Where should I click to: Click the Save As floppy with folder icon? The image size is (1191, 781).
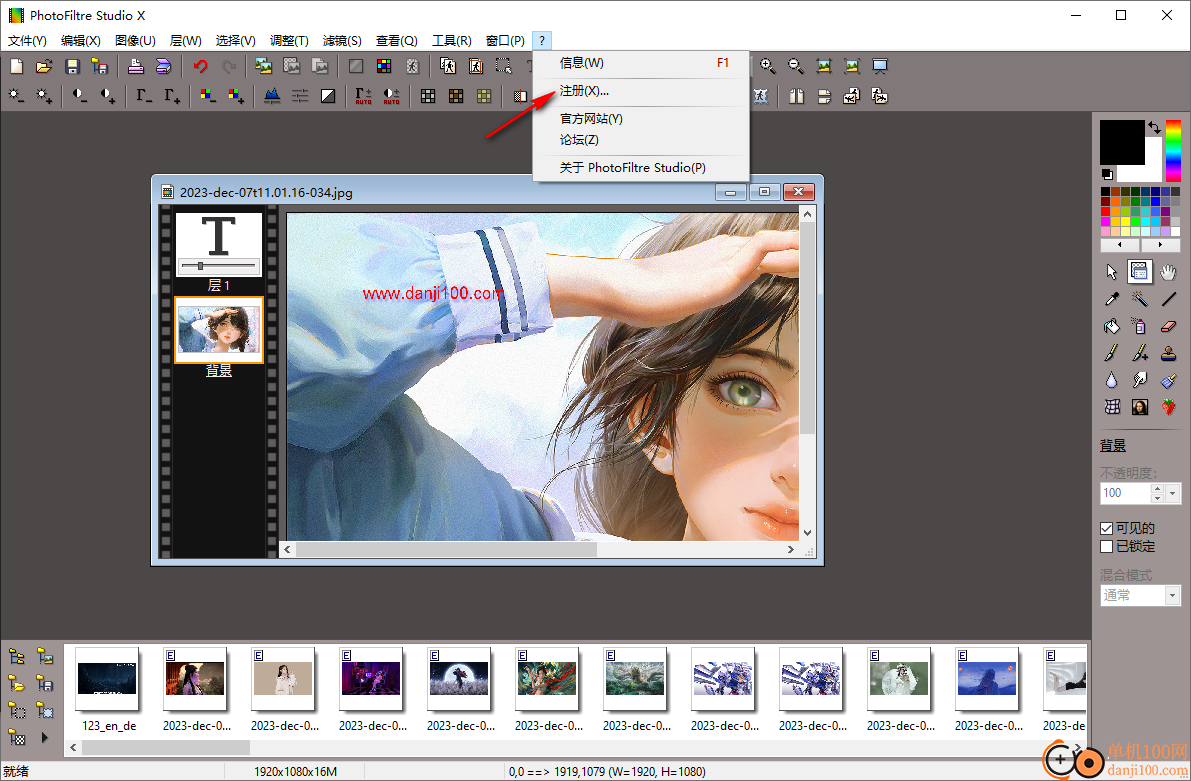pyautogui.click(x=100, y=66)
